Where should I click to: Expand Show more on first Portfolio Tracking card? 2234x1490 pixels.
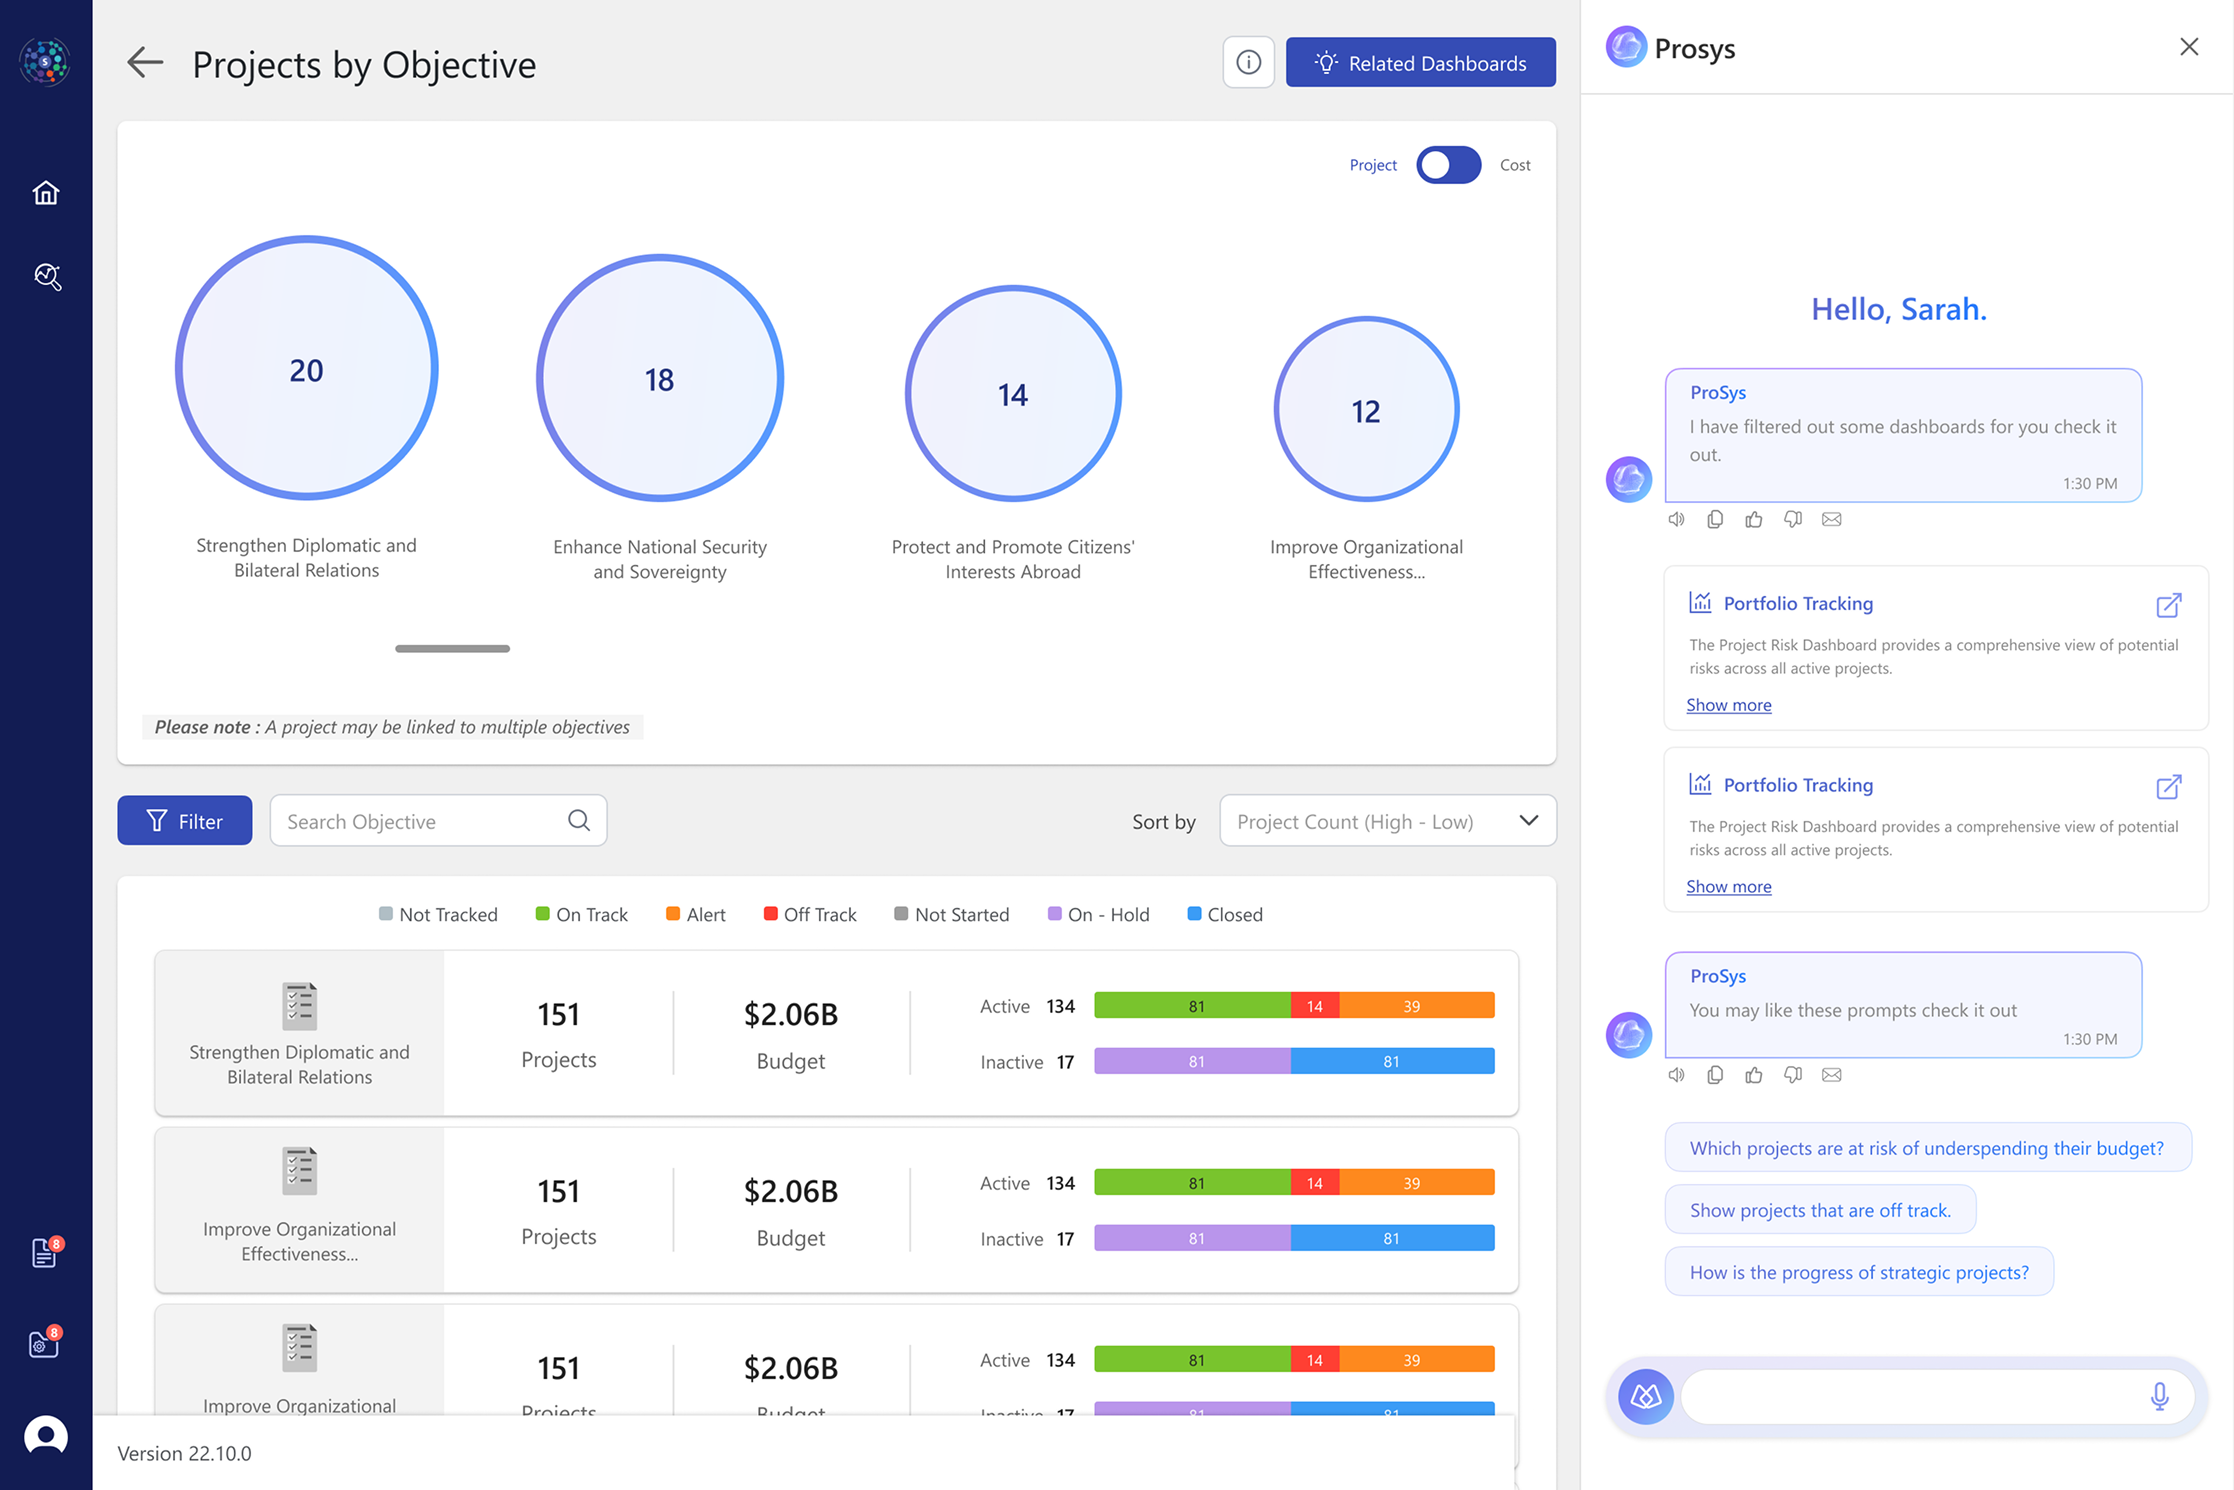coord(1728,705)
